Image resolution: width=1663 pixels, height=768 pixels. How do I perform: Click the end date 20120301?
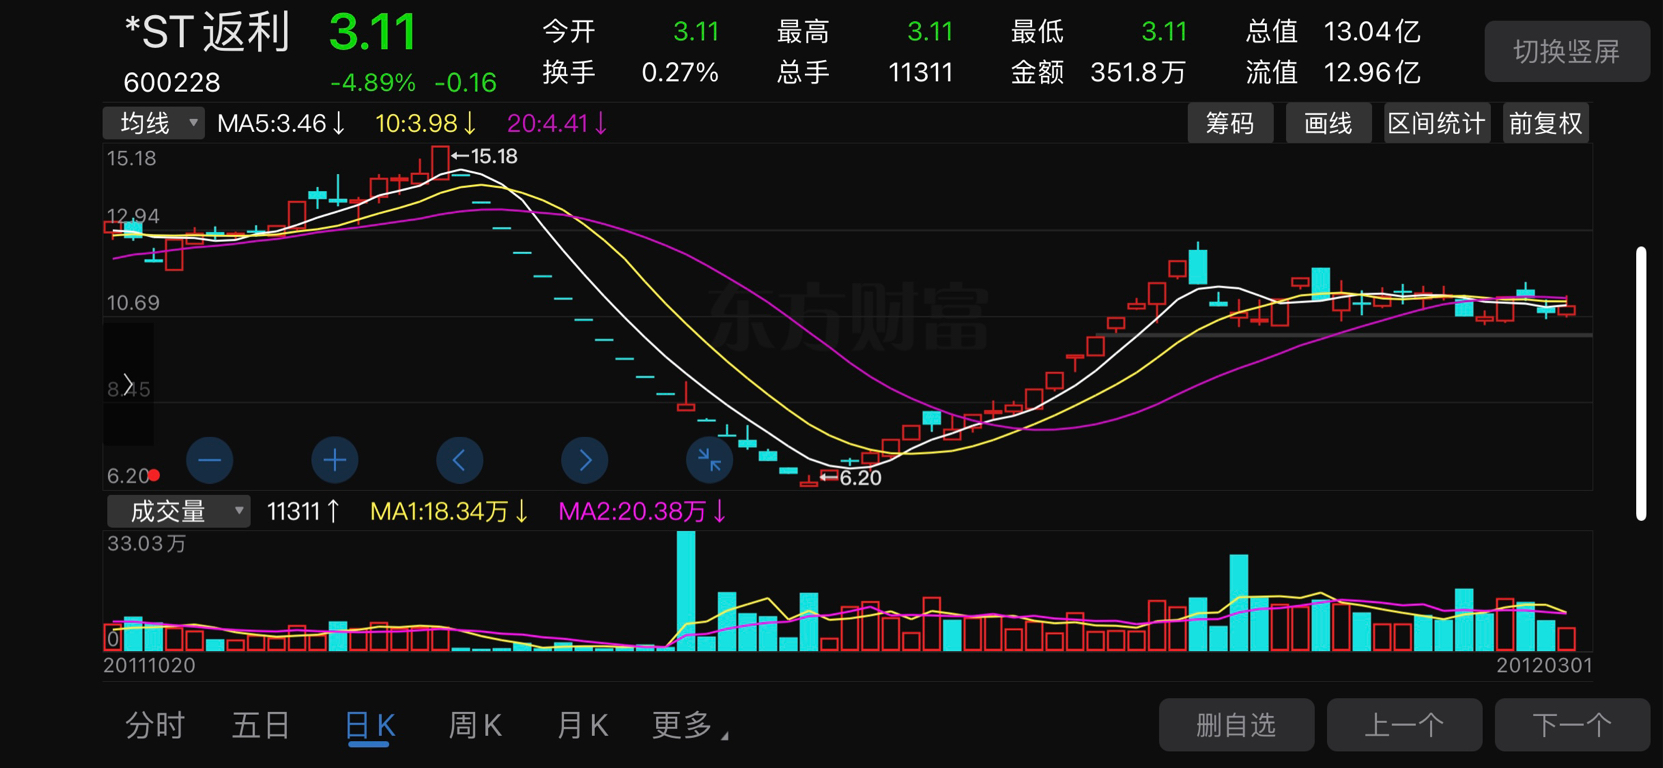click(1544, 665)
